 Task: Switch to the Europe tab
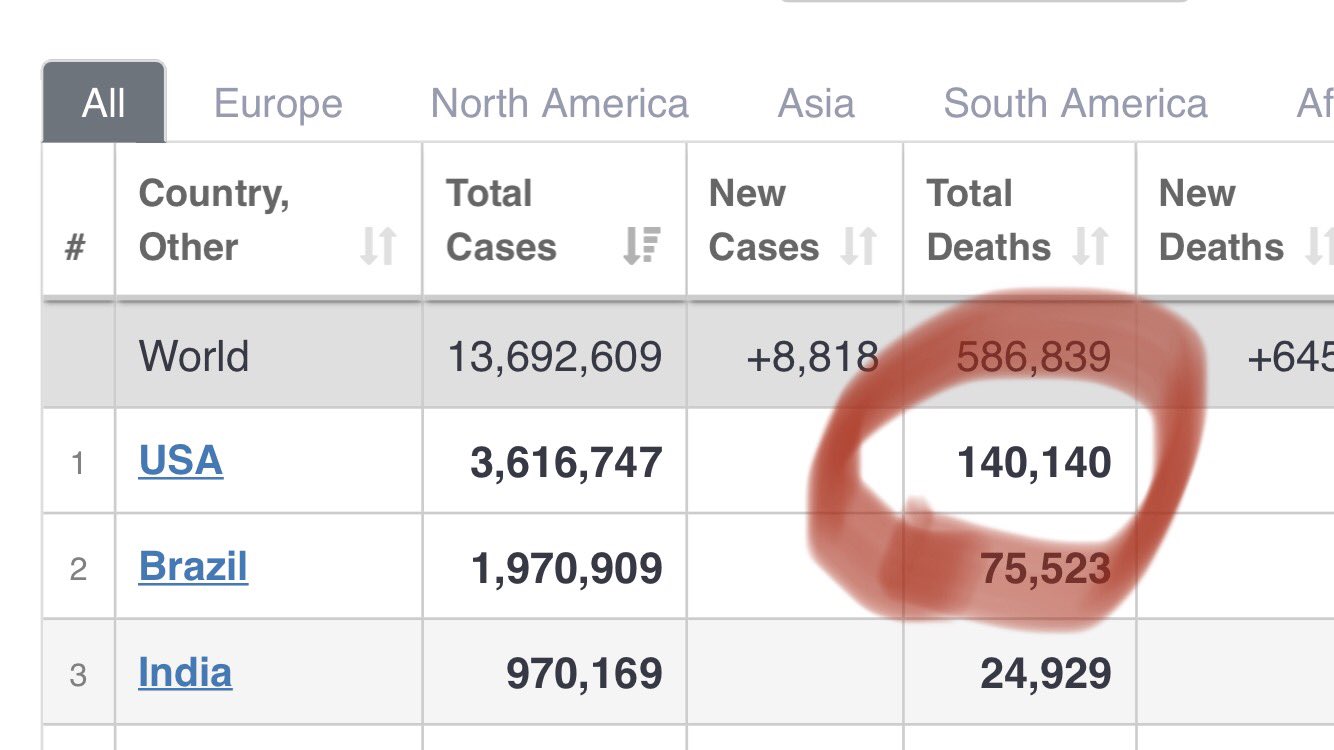tap(278, 104)
